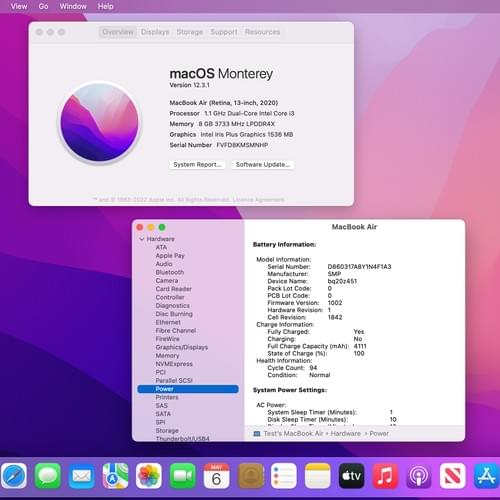Screen dimensions: 500x500
Task: Switch to the Resources tab
Action: point(262,32)
